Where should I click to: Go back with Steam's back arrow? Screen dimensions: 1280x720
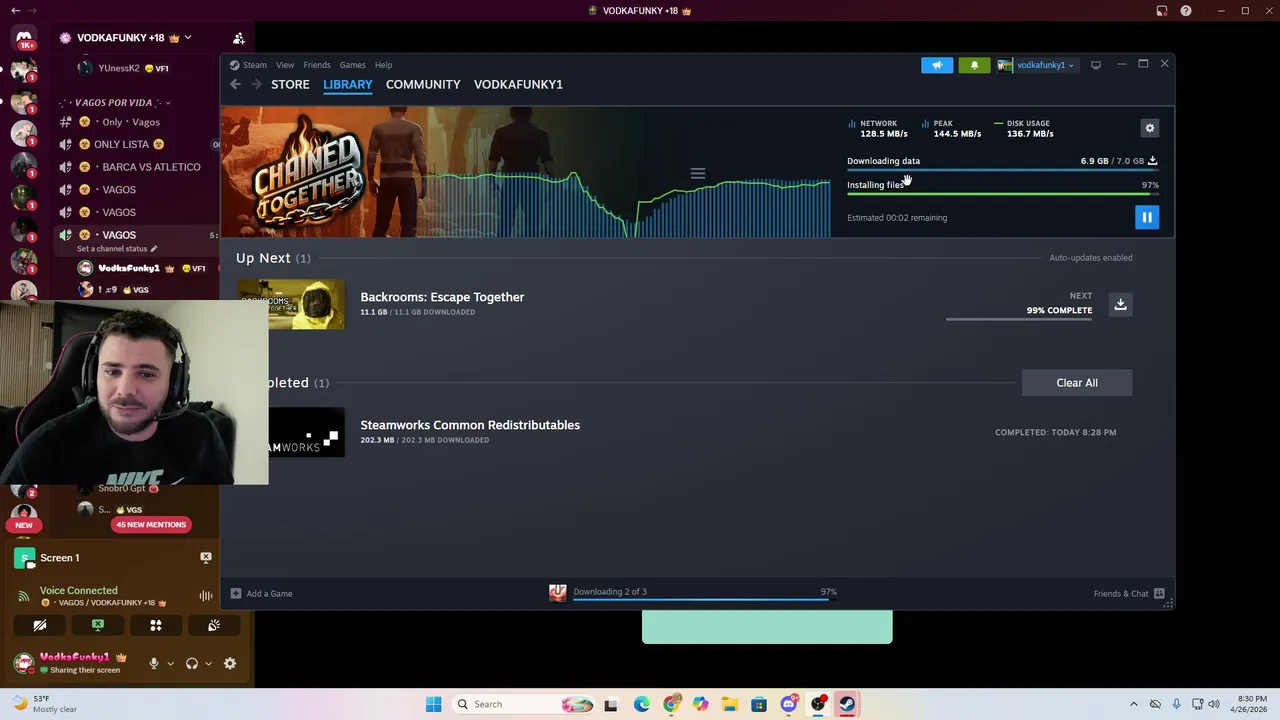click(235, 85)
